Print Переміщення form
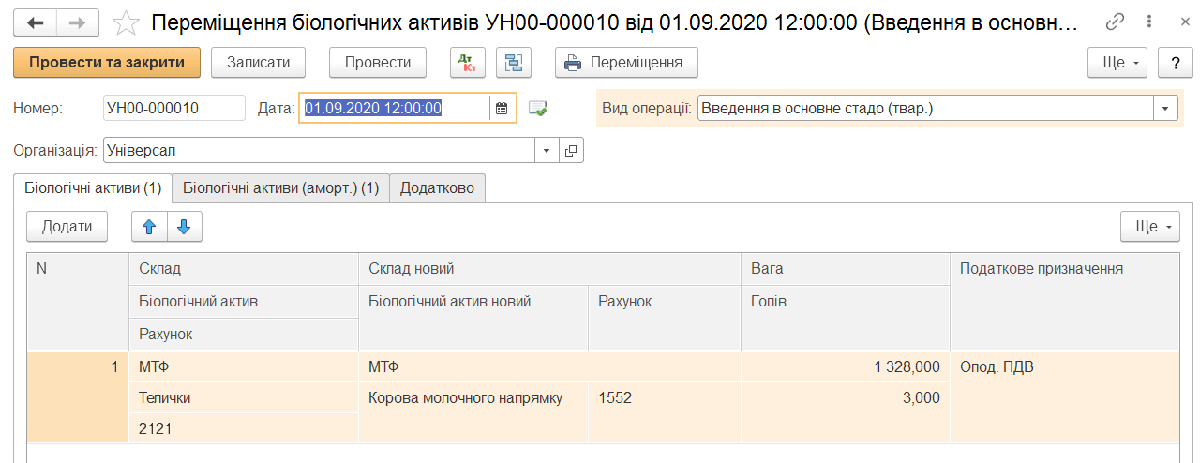Image resolution: width=1200 pixels, height=463 pixels. pyautogui.click(x=625, y=62)
